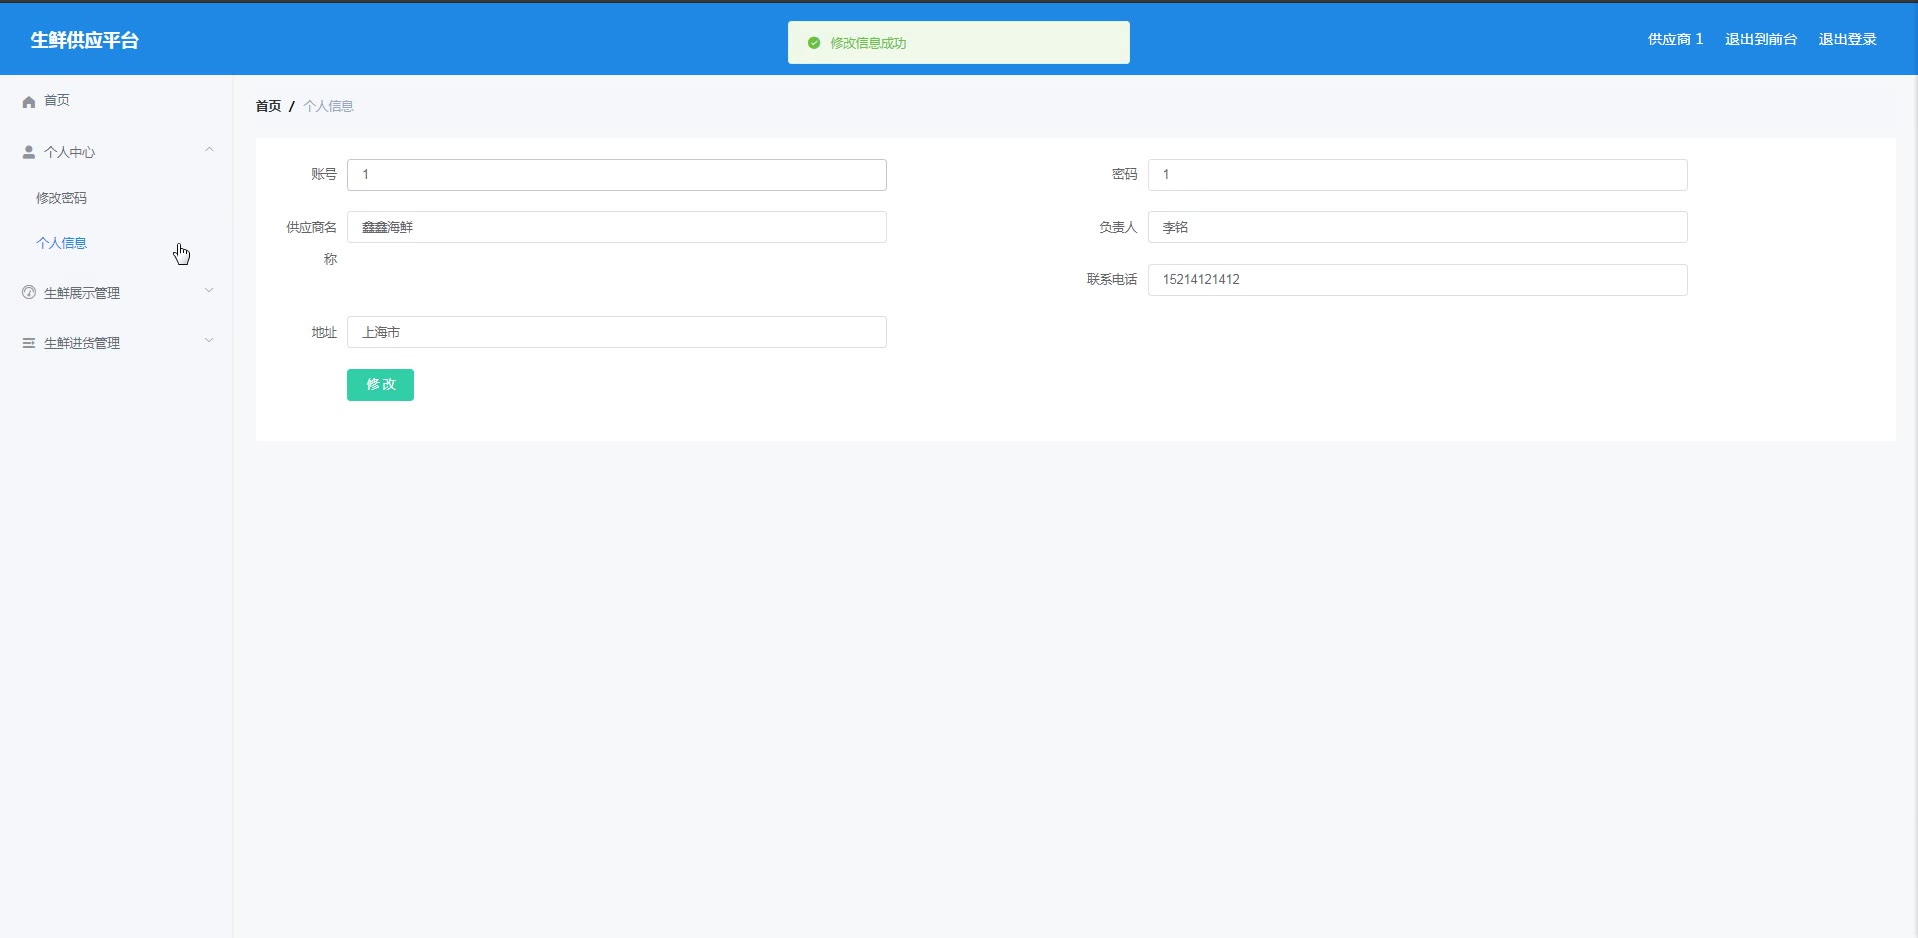
Task: Click the 修改信息成功 notification message
Action: coord(868,43)
